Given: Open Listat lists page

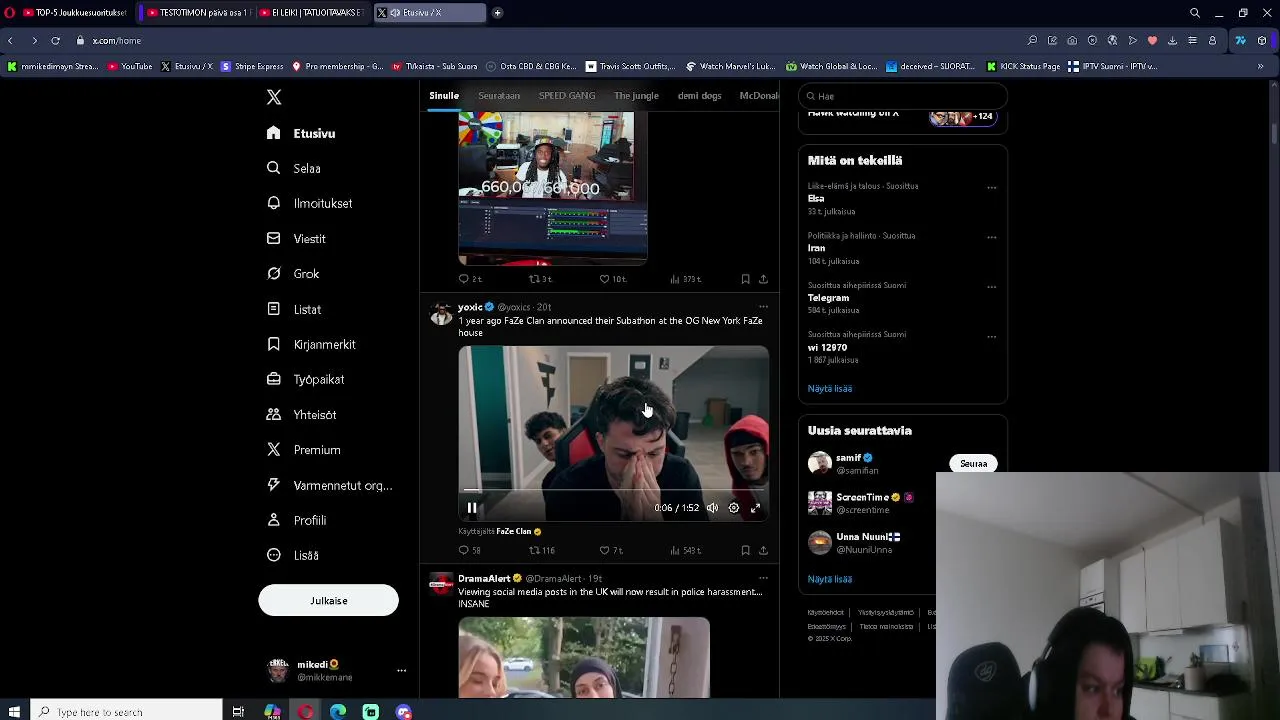Looking at the screenshot, I should tap(294, 309).
